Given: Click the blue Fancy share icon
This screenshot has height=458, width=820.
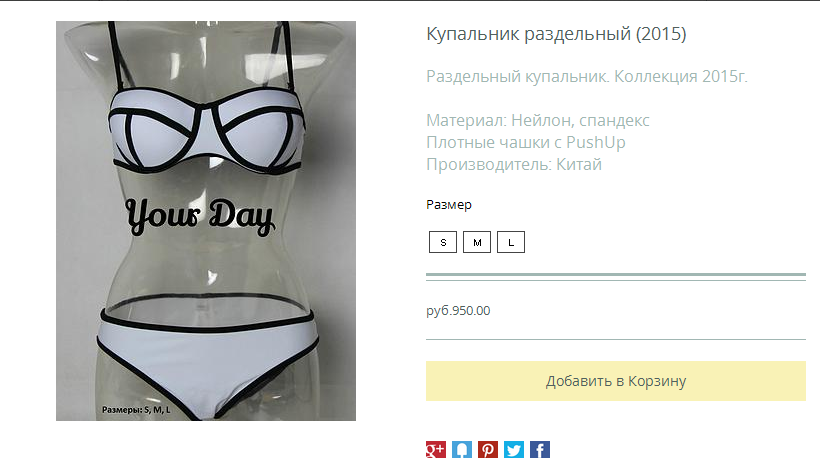Looking at the screenshot, I should tap(462, 450).
